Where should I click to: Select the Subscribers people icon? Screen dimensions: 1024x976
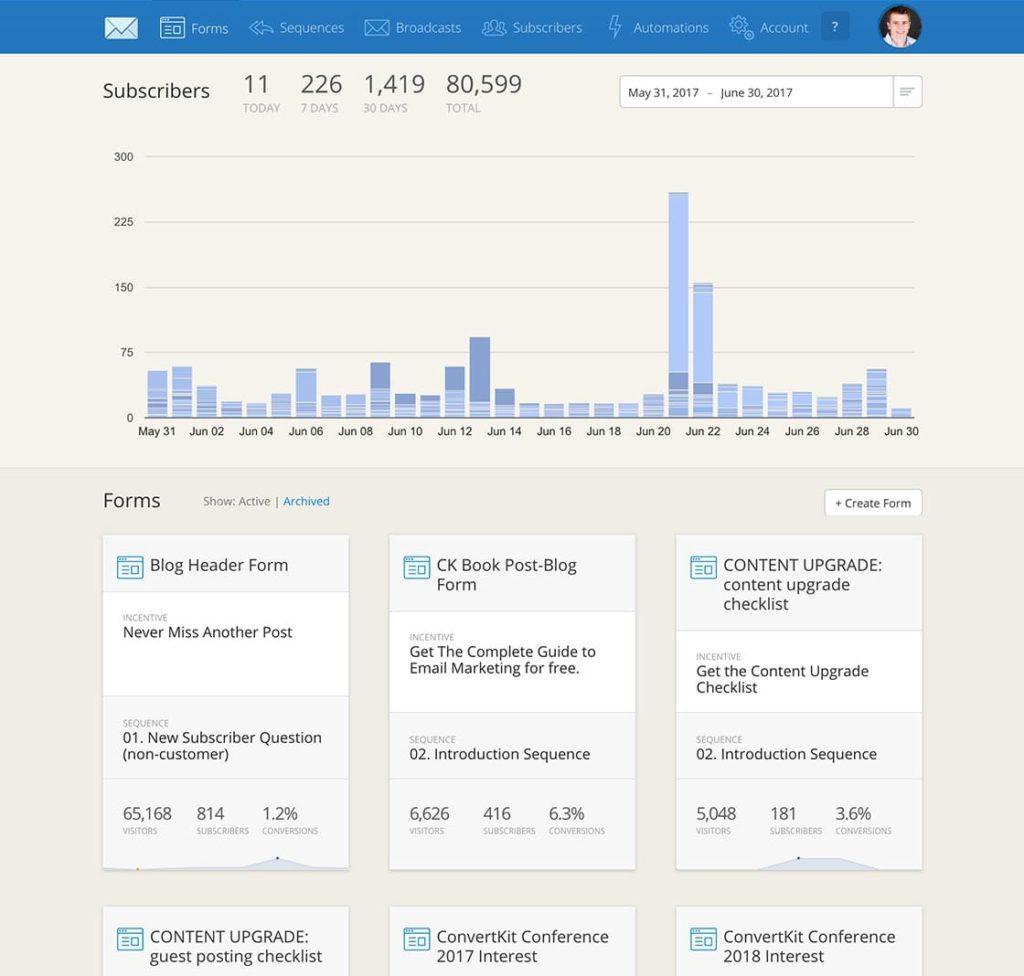(x=492, y=27)
